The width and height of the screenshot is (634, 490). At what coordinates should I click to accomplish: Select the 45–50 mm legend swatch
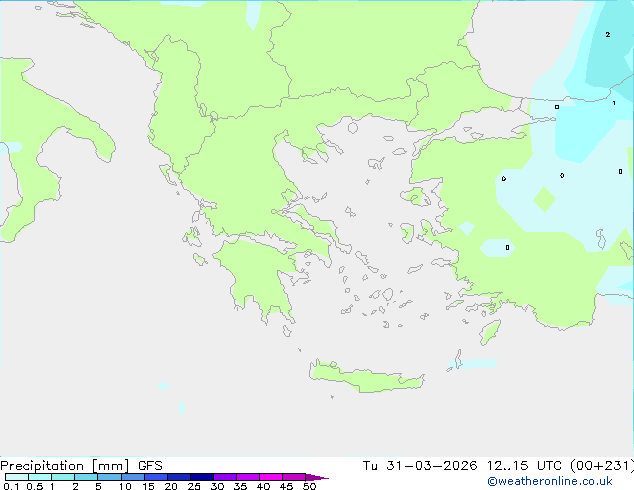[x=294, y=477]
